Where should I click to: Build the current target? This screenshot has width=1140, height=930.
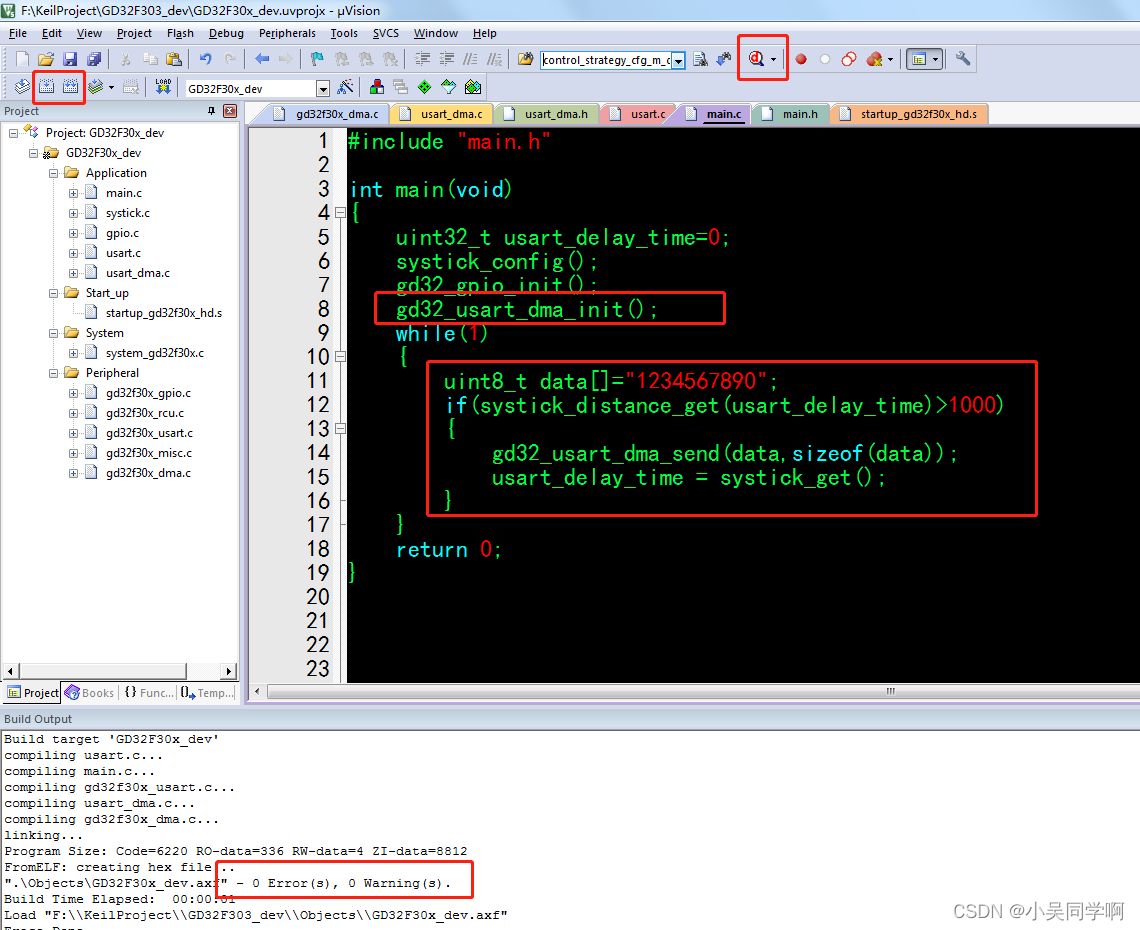pyautogui.click(x=45, y=88)
